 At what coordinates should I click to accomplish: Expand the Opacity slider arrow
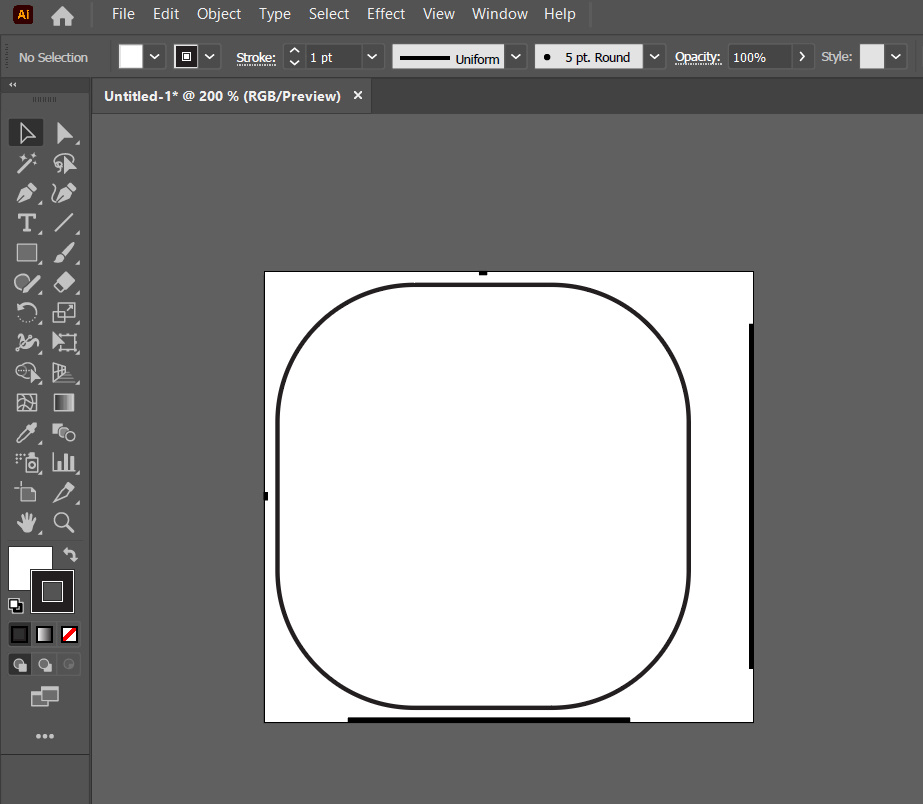[x=802, y=57]
